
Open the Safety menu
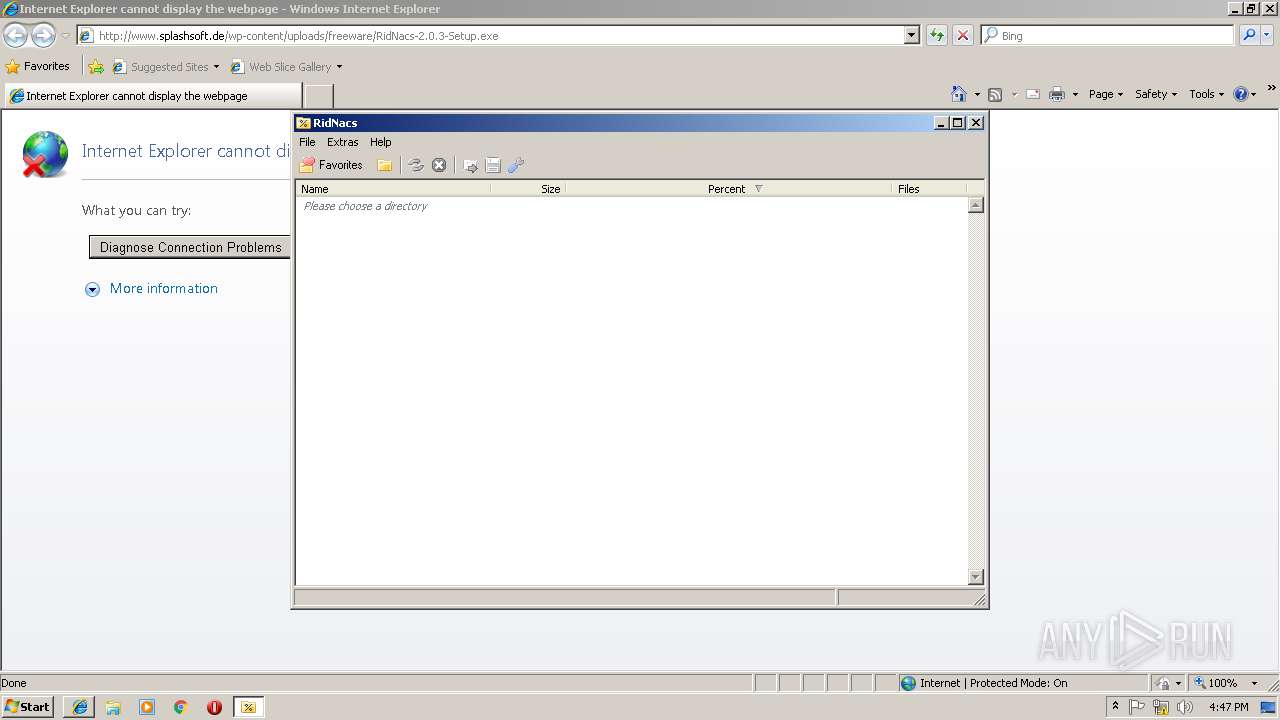pos(1156,94)
